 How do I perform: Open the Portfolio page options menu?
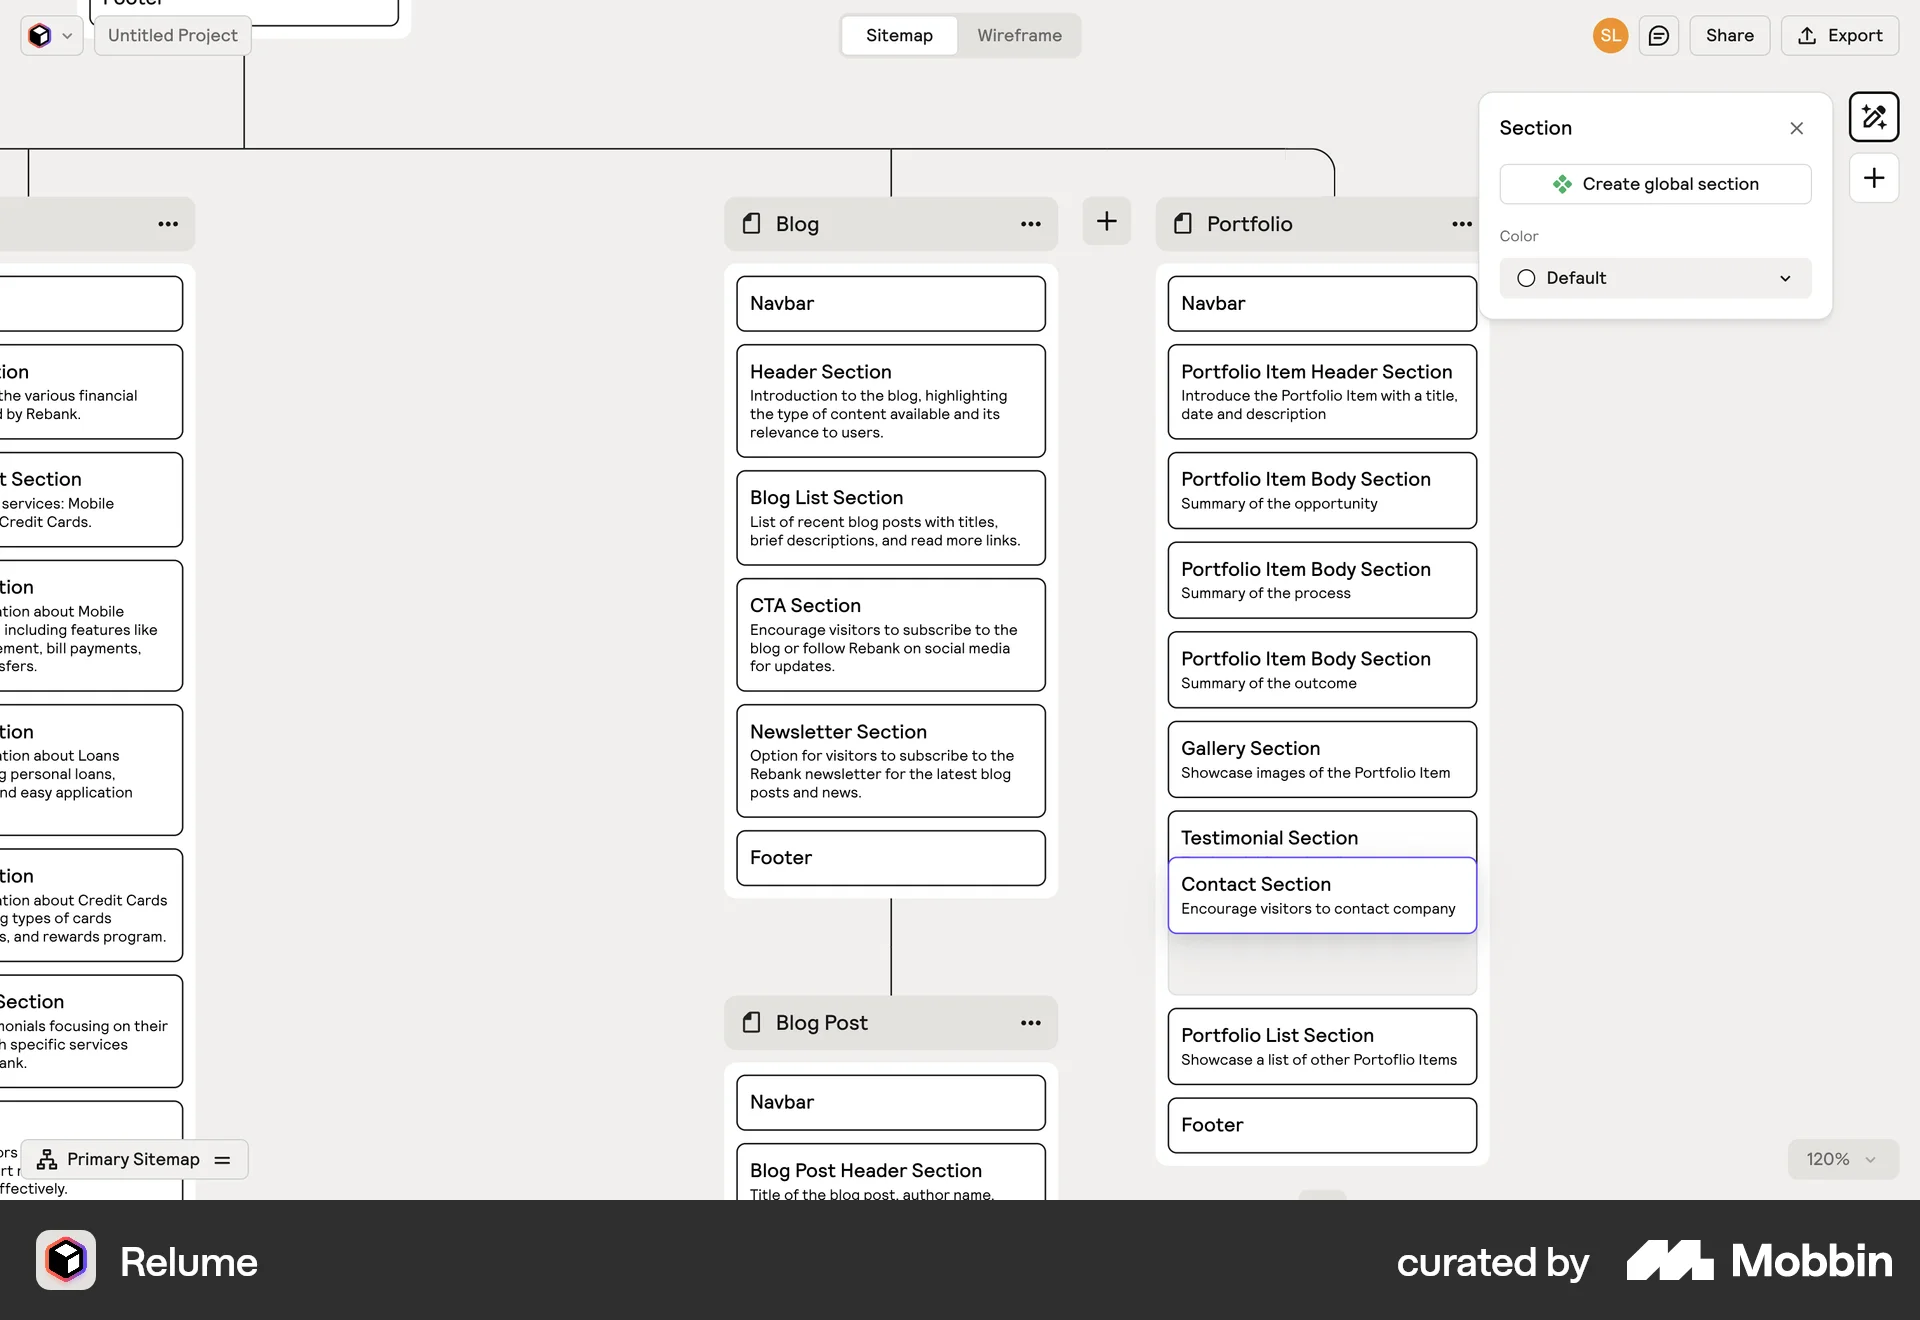[1460, 224]
